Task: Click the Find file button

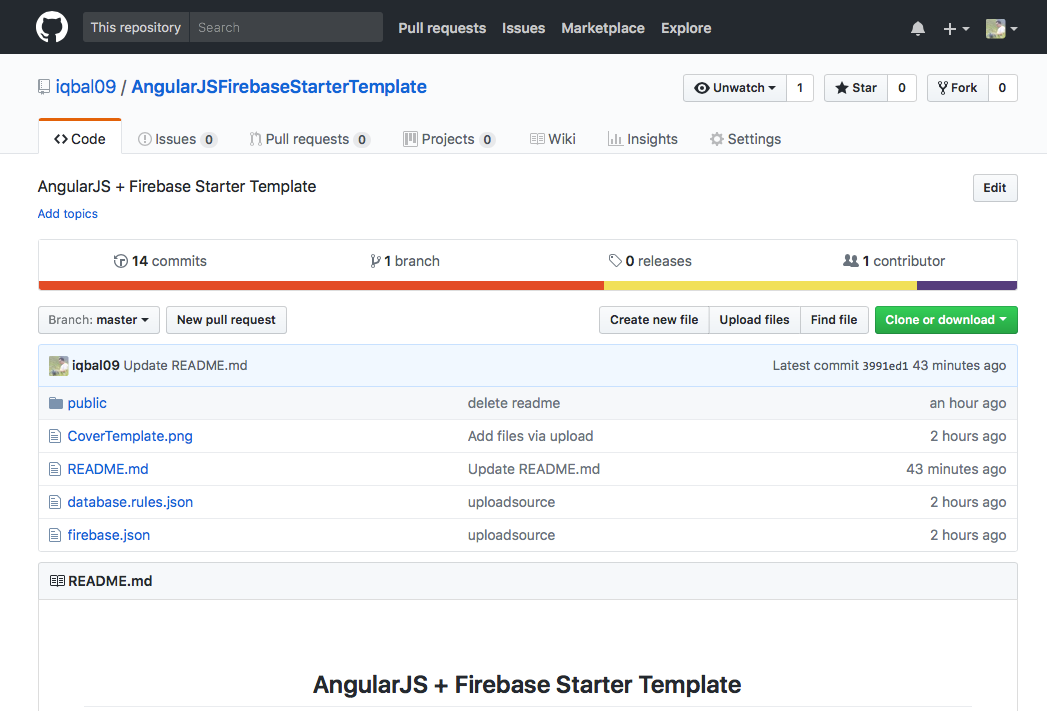Action: tap(834, 320)
